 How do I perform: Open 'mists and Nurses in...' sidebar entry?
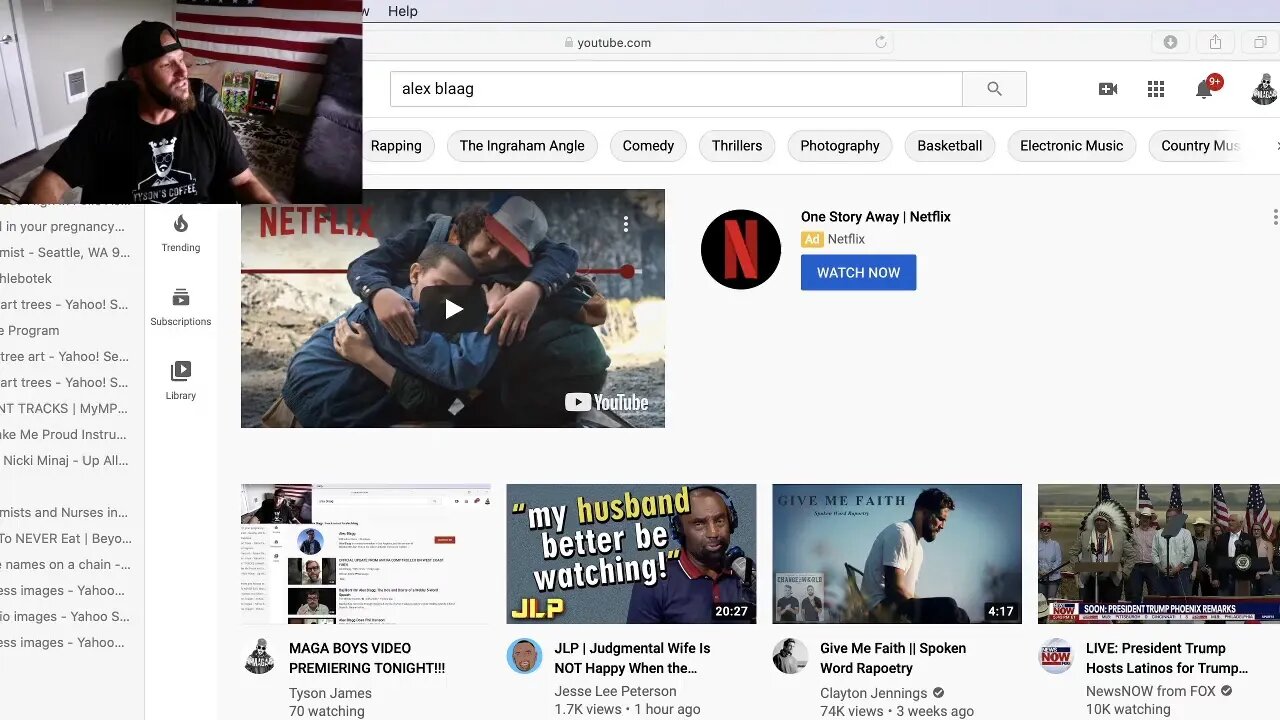tap(64, 512)
